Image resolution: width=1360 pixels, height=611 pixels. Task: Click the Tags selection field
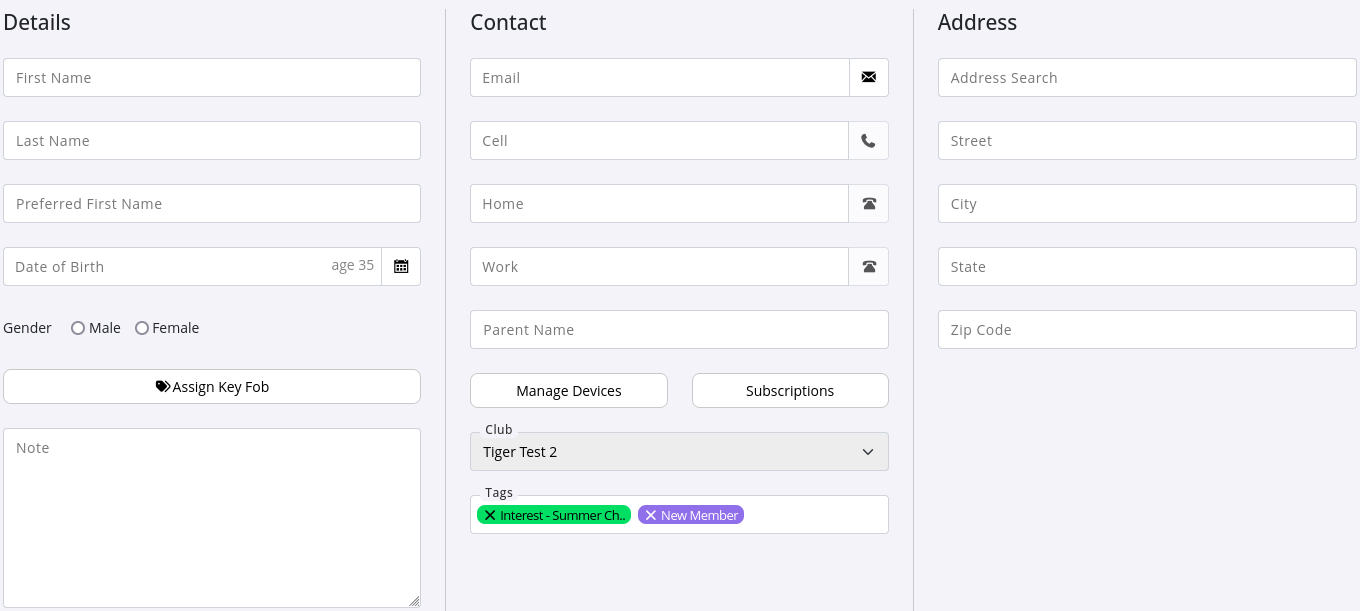coord(814,515)
